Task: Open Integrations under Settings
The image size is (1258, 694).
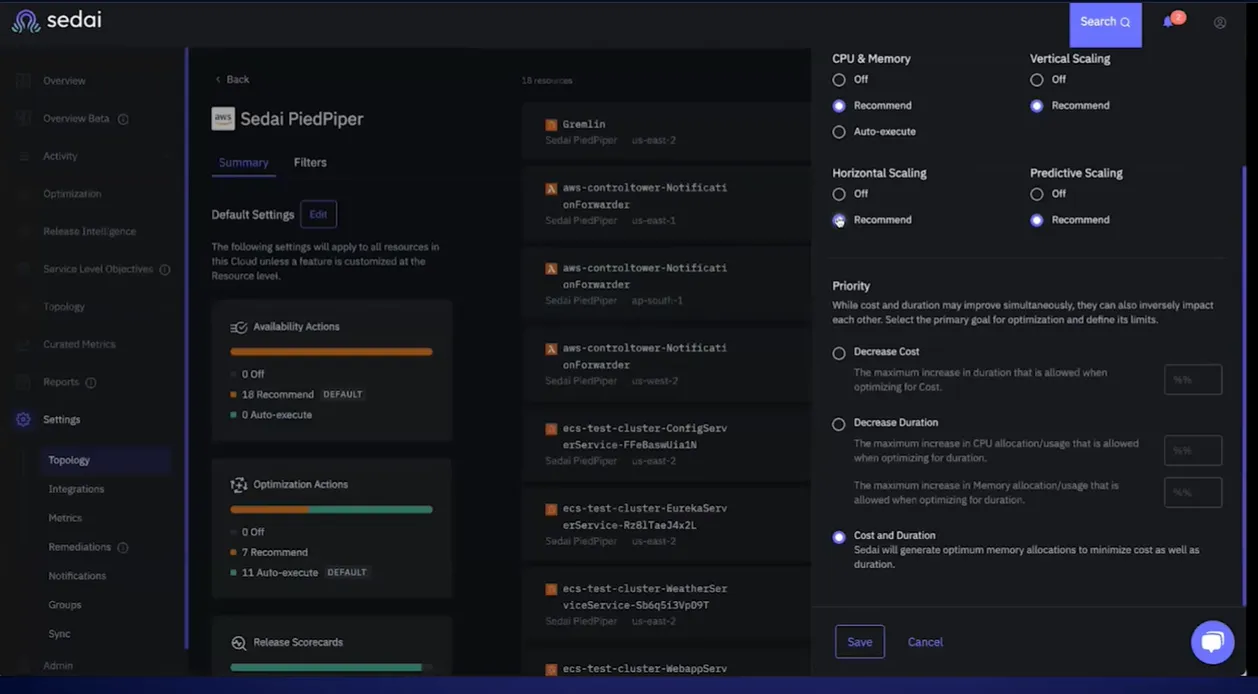Action: pos(76,490)
